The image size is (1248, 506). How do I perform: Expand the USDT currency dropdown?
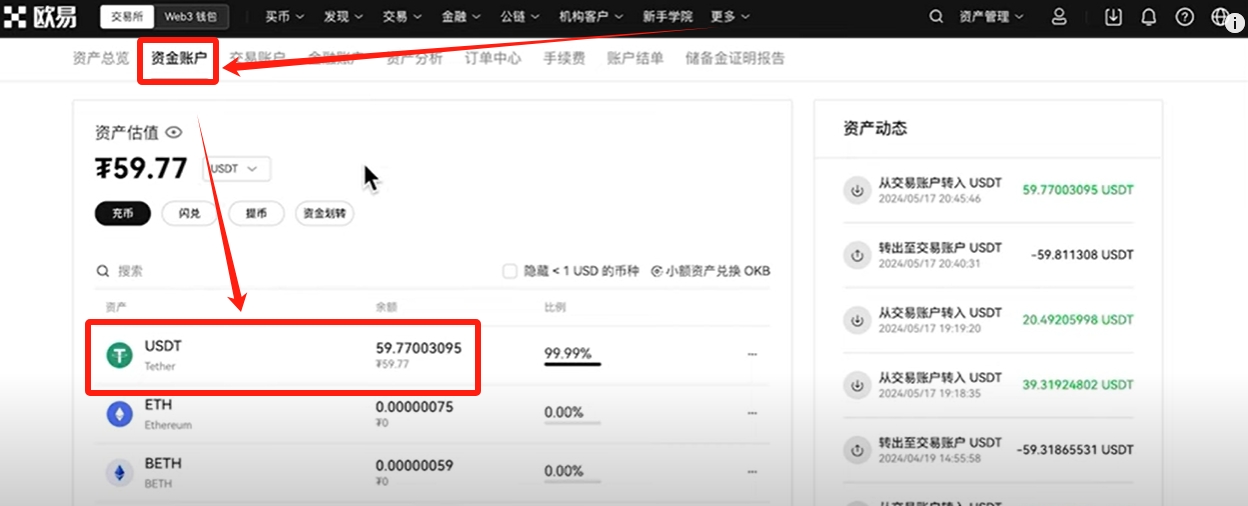(x=236, y=169)
